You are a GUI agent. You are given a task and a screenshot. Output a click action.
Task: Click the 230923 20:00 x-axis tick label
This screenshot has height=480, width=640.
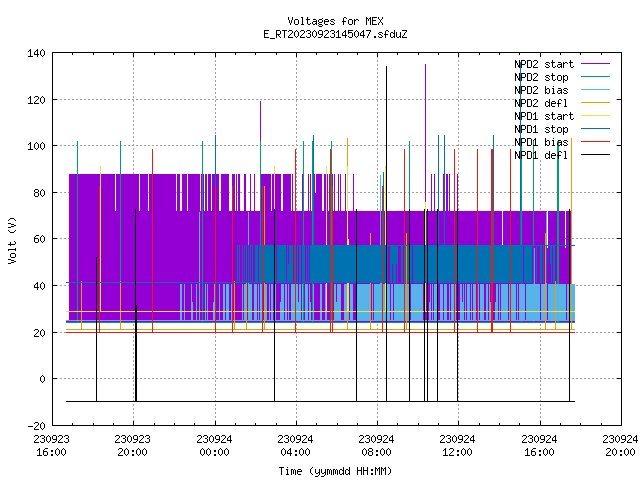[x=133, y=446]
